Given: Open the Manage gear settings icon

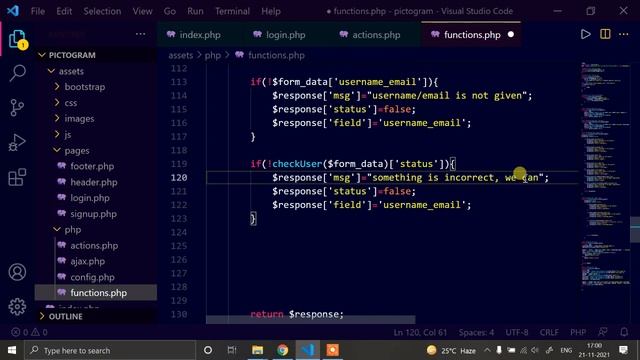Looking at the screenshot, I should pyautogui.click(x=17, y=306).
